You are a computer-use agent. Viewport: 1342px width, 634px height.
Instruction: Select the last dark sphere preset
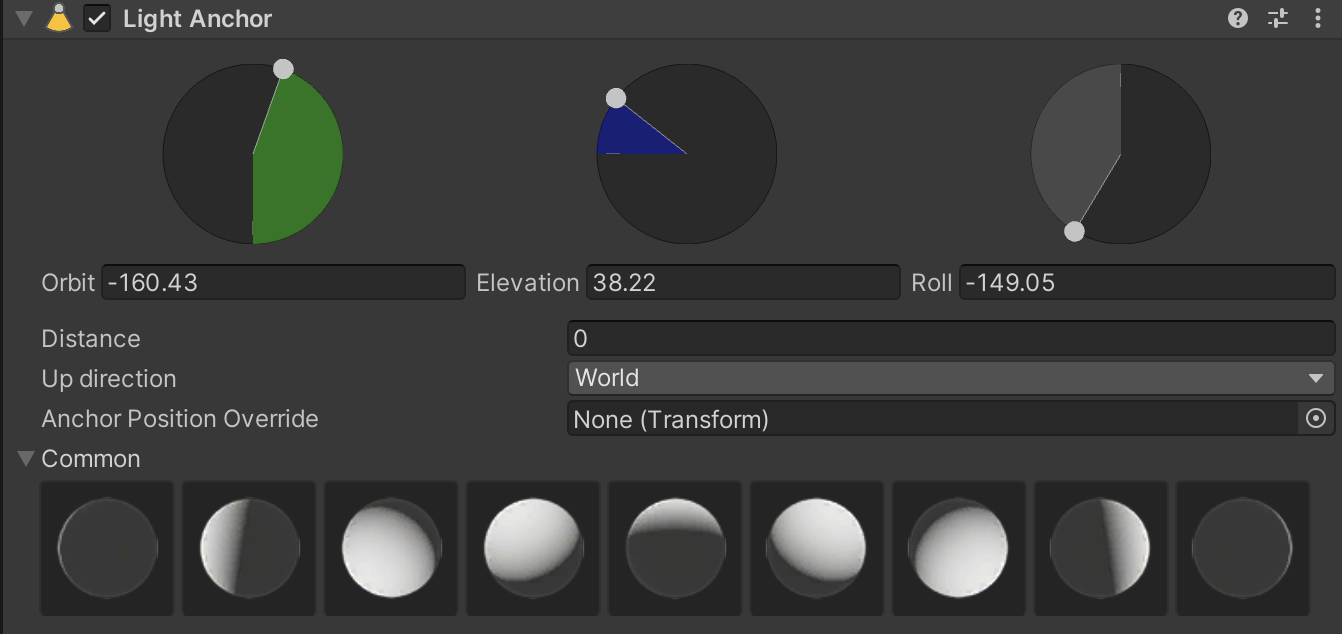(1242, 548)
